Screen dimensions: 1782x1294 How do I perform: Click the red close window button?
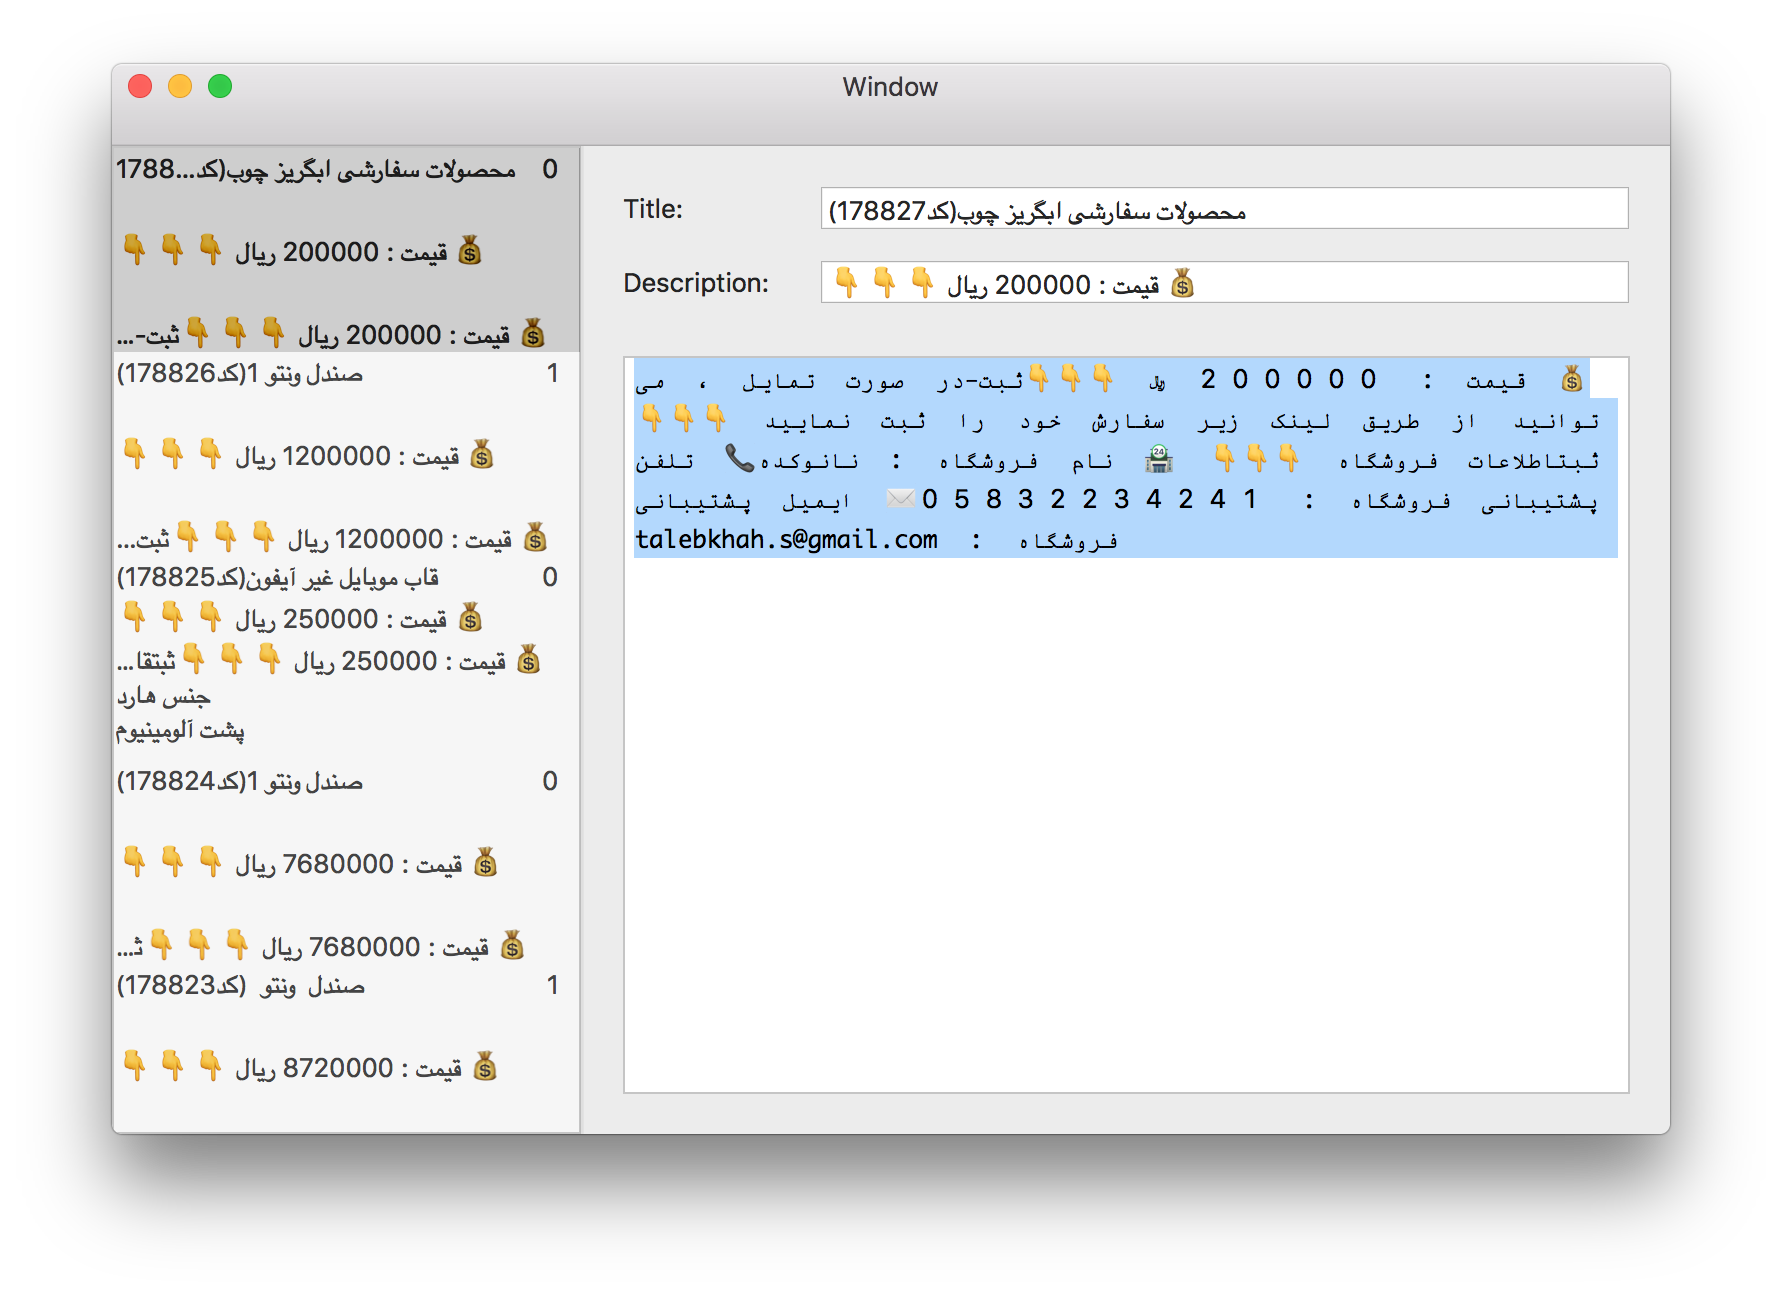pyautogui.click(x=140, y=86)
